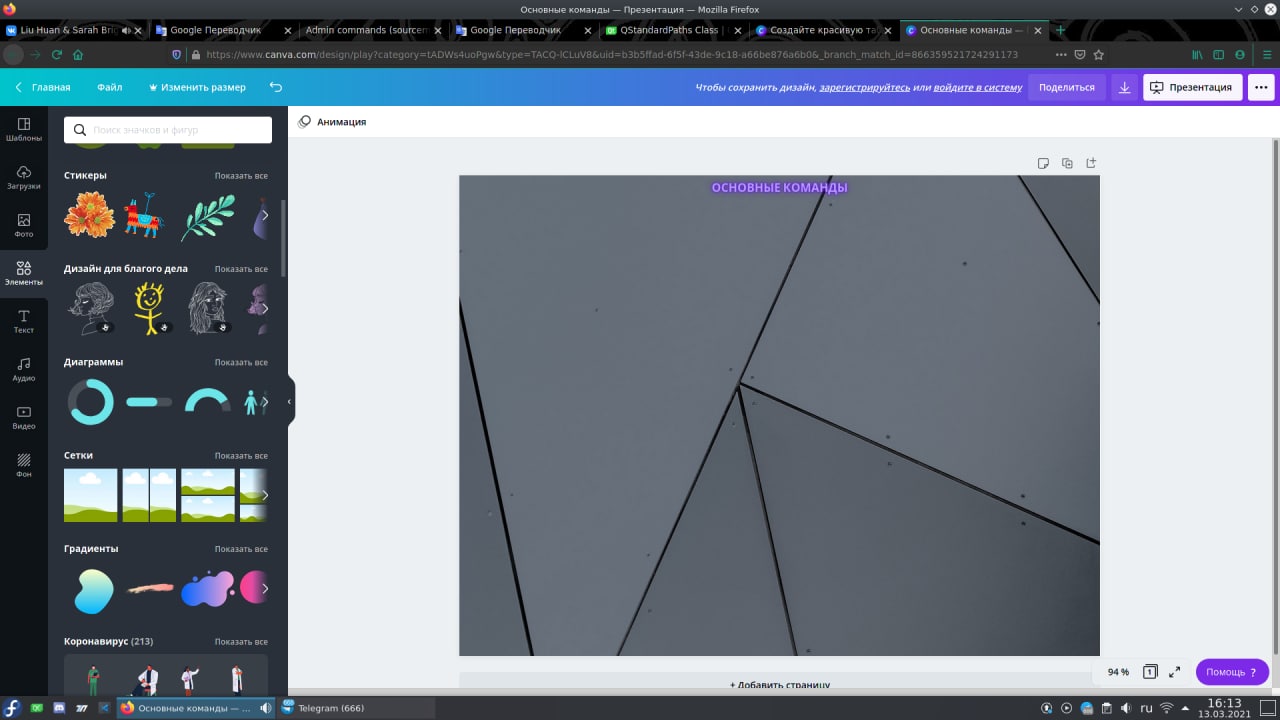1280x720 pixels.
Task: Open Изменить размер resize option
Action: click(x=196, y=87)
